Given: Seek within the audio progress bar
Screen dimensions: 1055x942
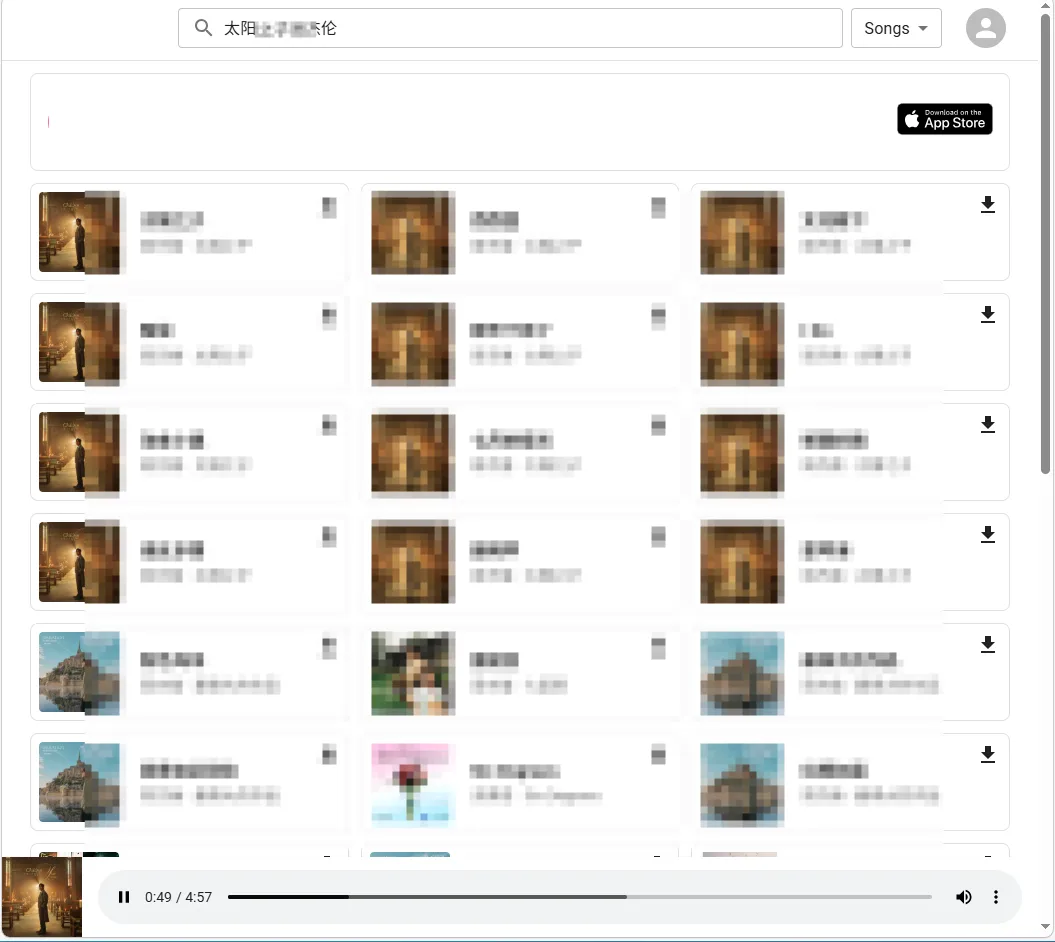Looking at the screenshot, I should (579, 897).
